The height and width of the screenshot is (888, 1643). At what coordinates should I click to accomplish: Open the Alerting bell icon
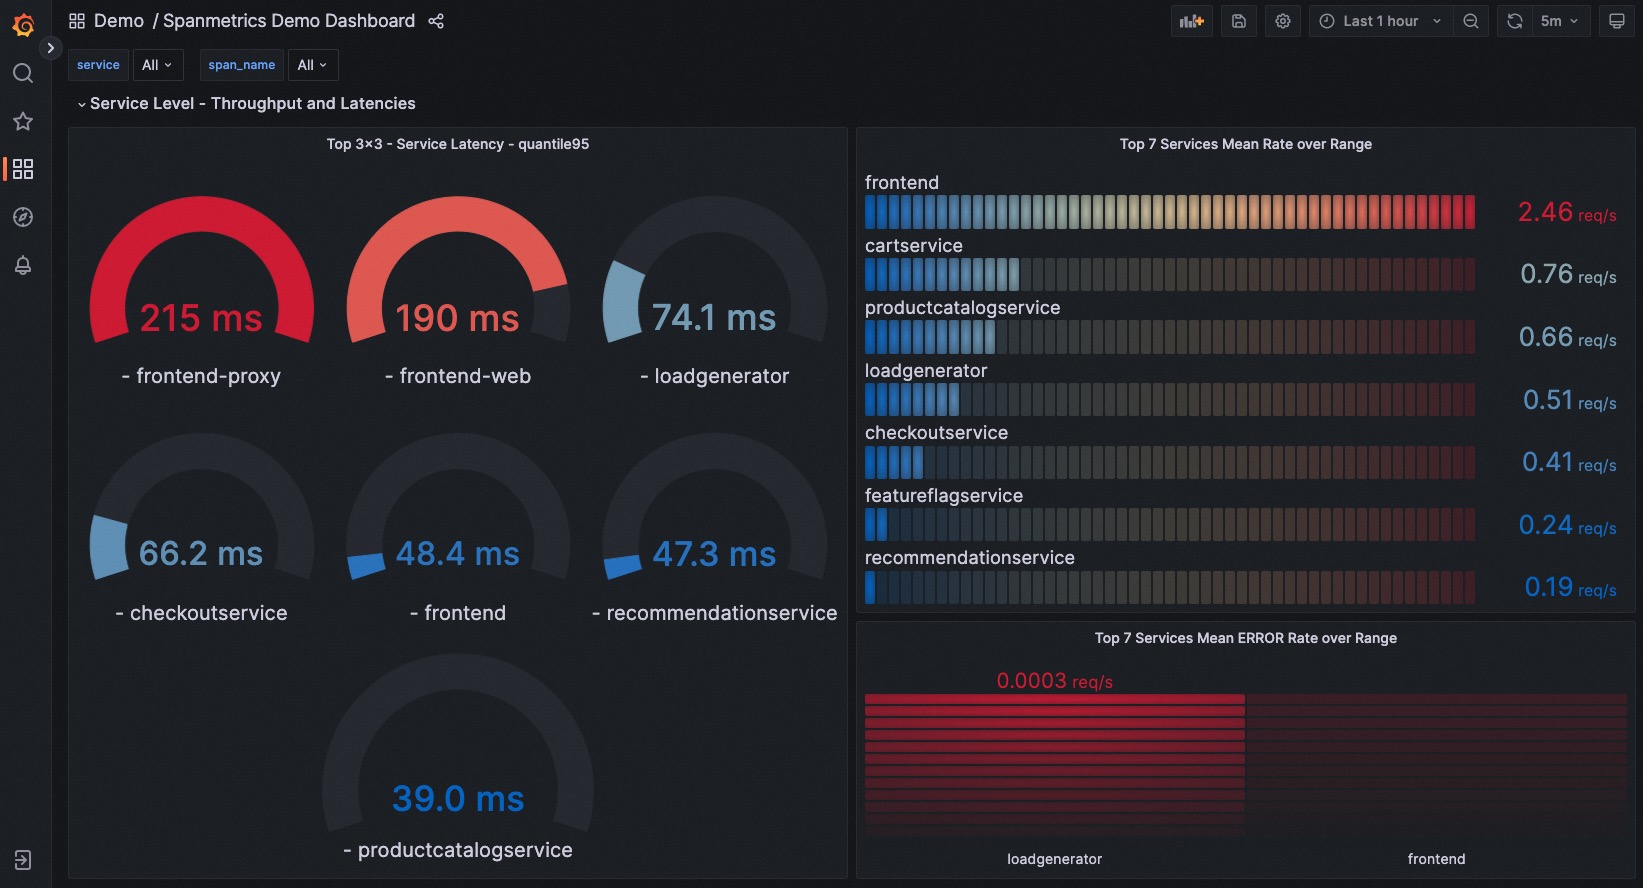click(x=23, y=265)
